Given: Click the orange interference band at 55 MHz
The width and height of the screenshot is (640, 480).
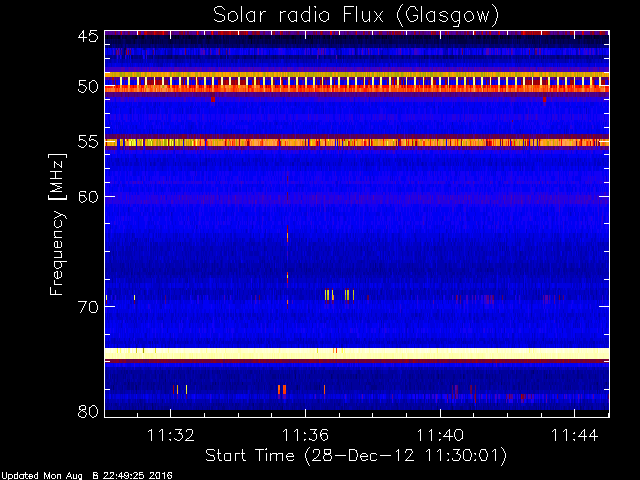Looking at the screenshot, I should pyautogui.click(x=357, y=142).
